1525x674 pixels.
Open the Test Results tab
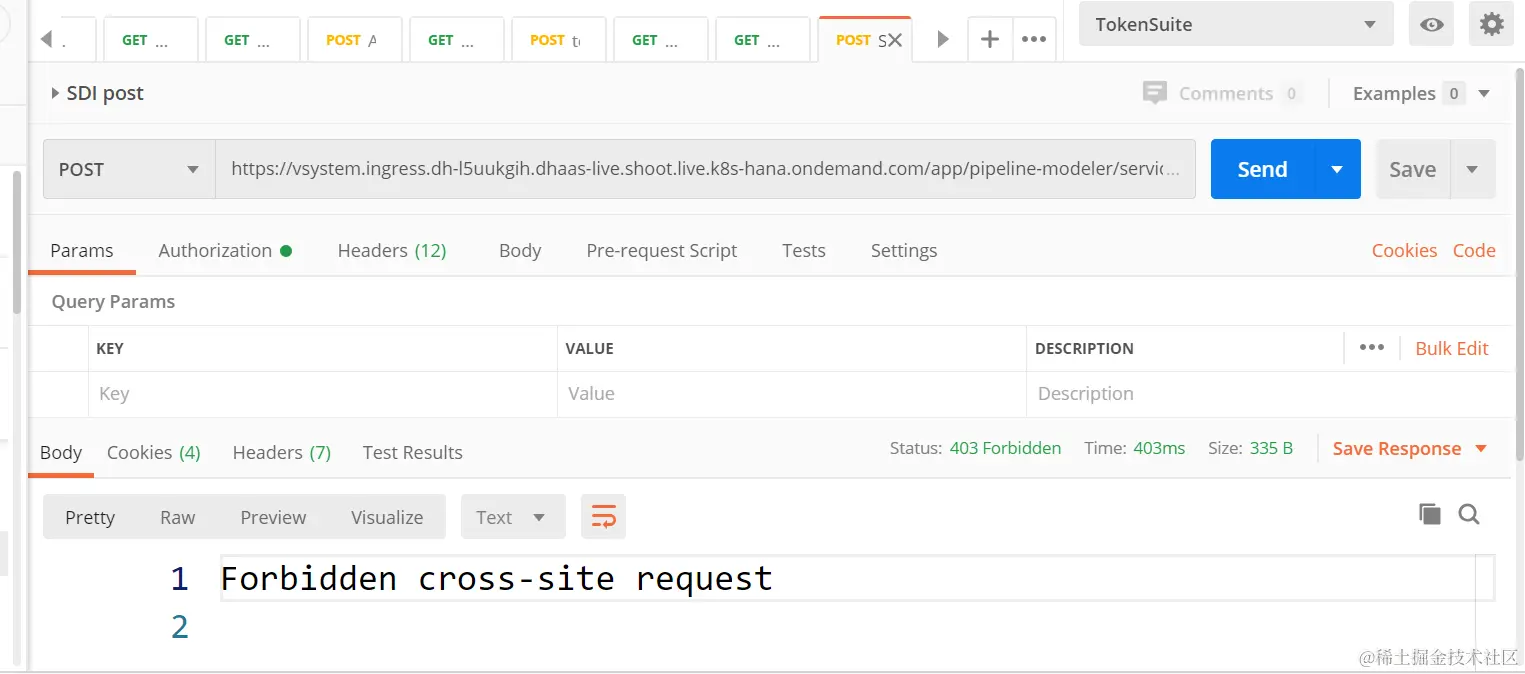pos(413,452)
